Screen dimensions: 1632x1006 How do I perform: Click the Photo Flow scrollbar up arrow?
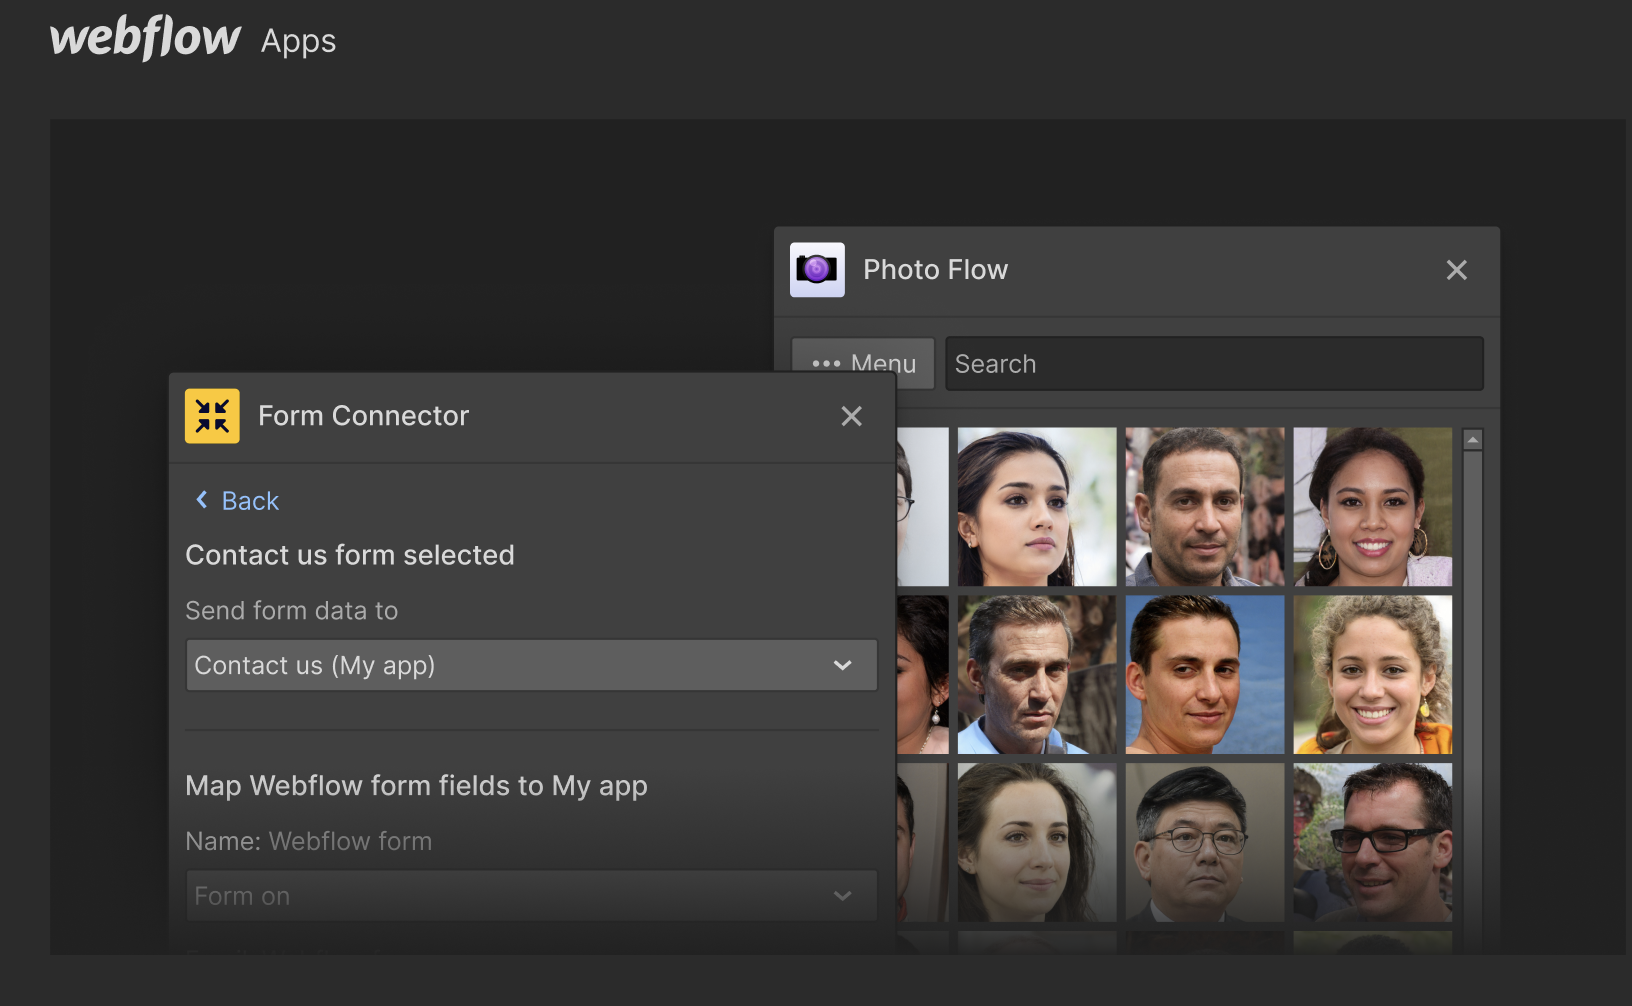[x=1473, y=440]
